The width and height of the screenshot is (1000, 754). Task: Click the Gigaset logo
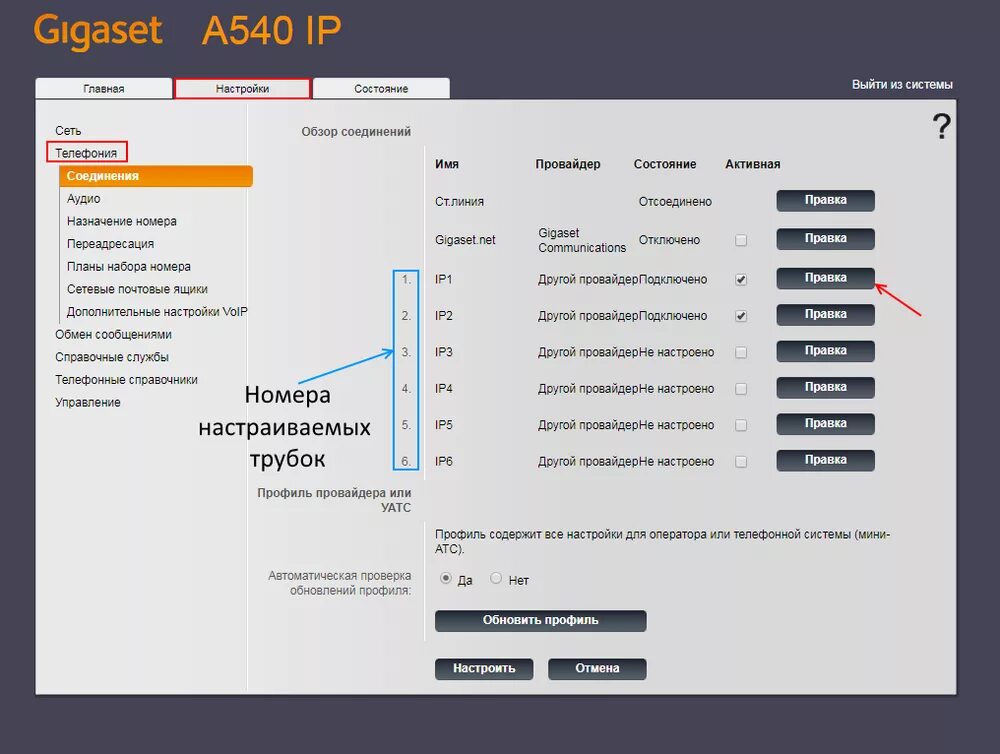click(x=98, y=30)
